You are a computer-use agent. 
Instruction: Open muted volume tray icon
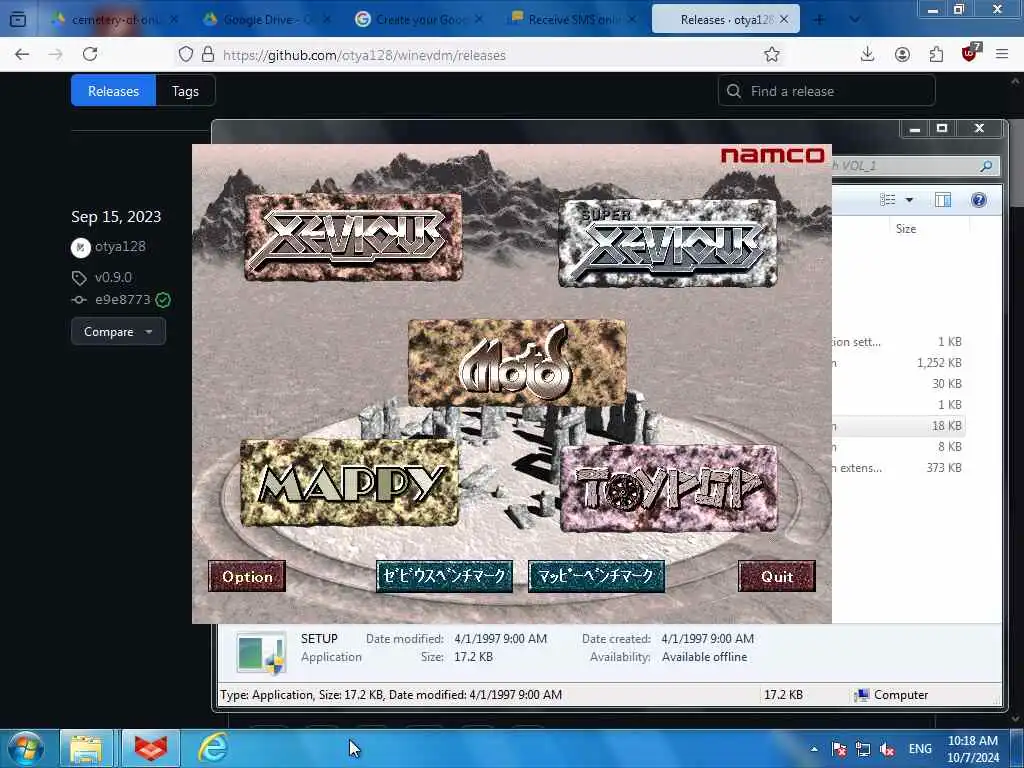click(x=887, y=749)
